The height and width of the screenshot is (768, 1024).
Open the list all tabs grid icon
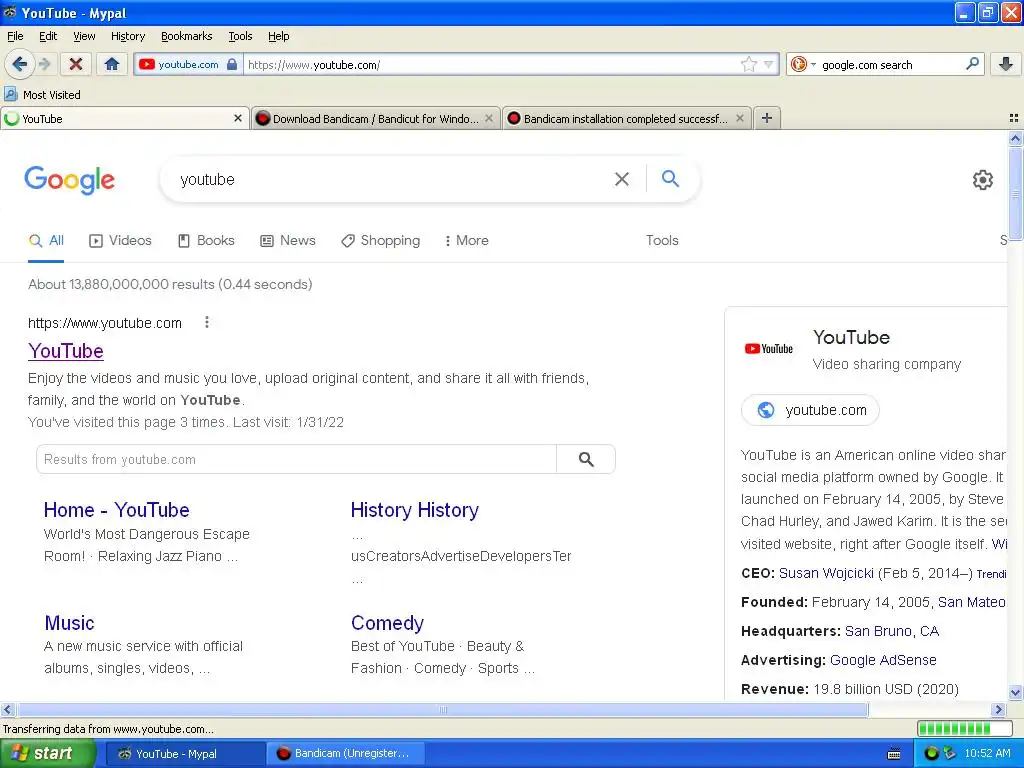click(1014, 118)
